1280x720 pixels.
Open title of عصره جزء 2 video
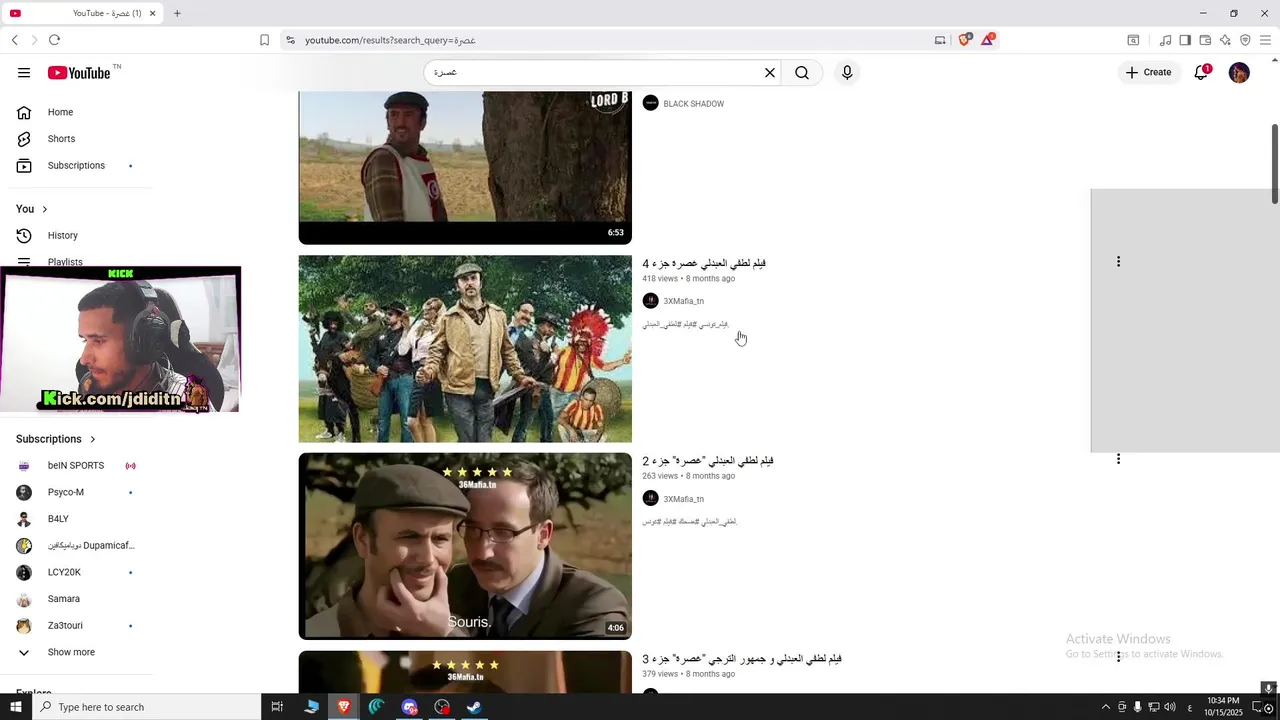pyautogui.click(x=708, y=461)
